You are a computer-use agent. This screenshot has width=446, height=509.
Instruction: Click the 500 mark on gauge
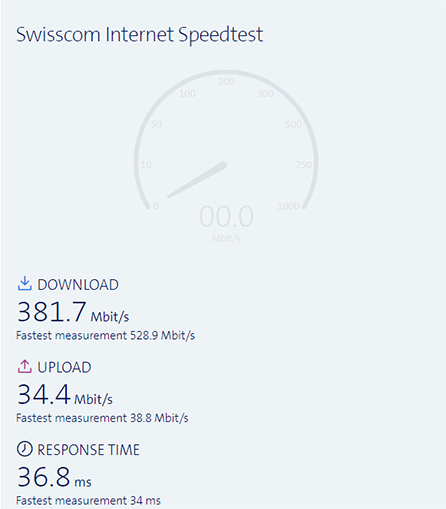[x=293, y=124]
